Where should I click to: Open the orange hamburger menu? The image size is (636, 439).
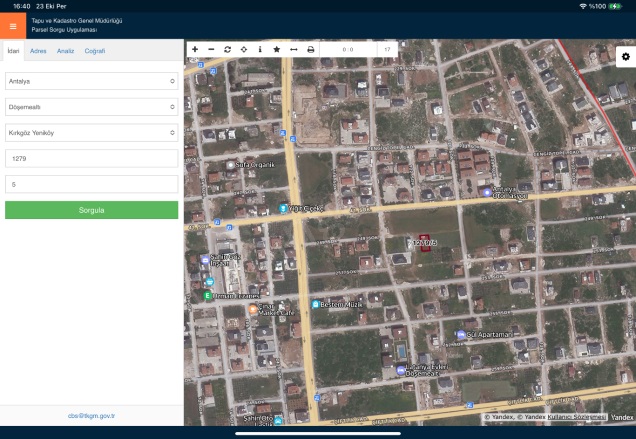tap(13, 26)
